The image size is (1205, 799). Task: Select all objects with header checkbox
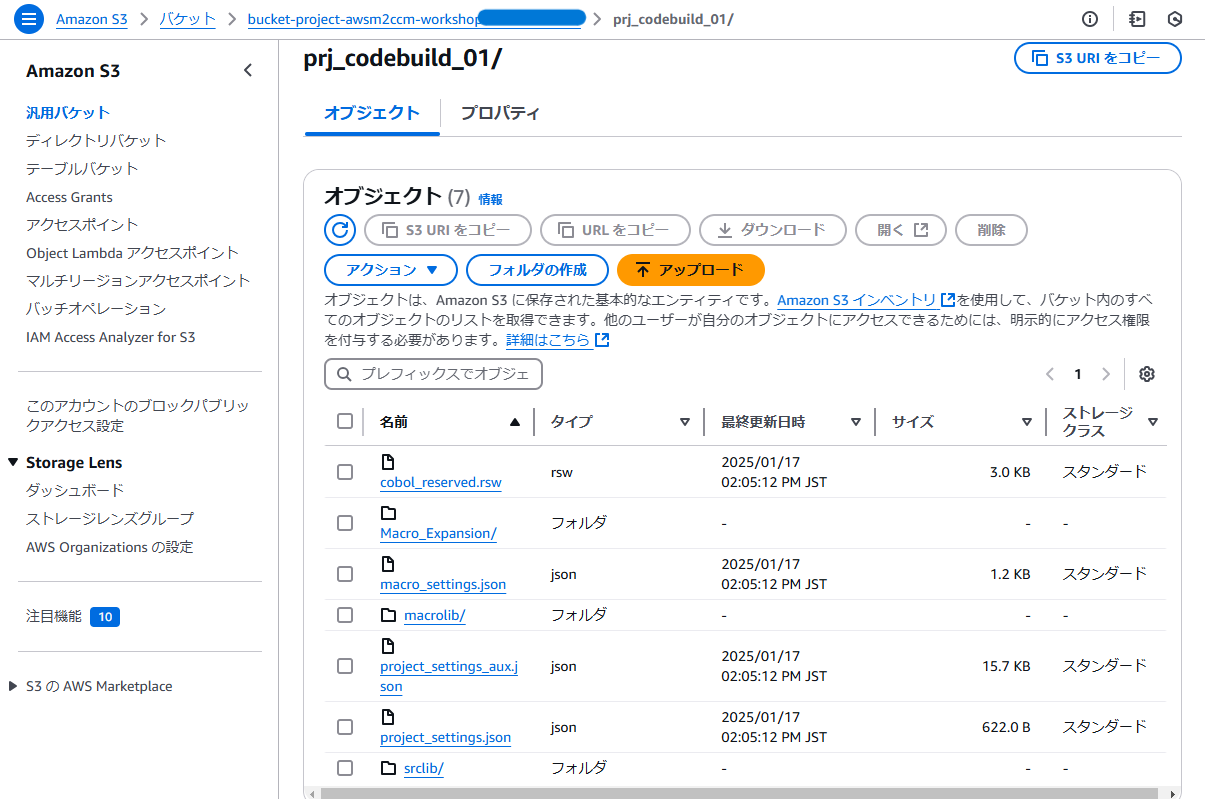pyautogui.click(x=345, y=421)
